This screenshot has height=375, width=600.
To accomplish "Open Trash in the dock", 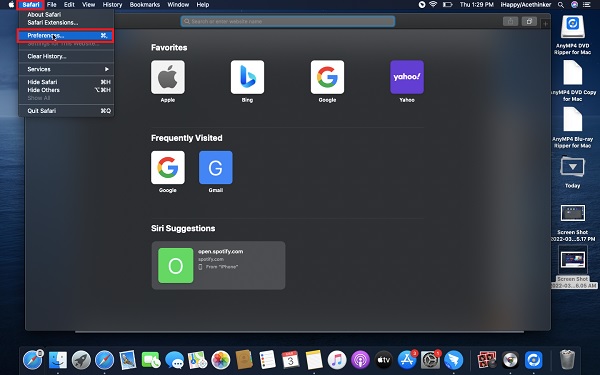I will click(x=567, y=359).
